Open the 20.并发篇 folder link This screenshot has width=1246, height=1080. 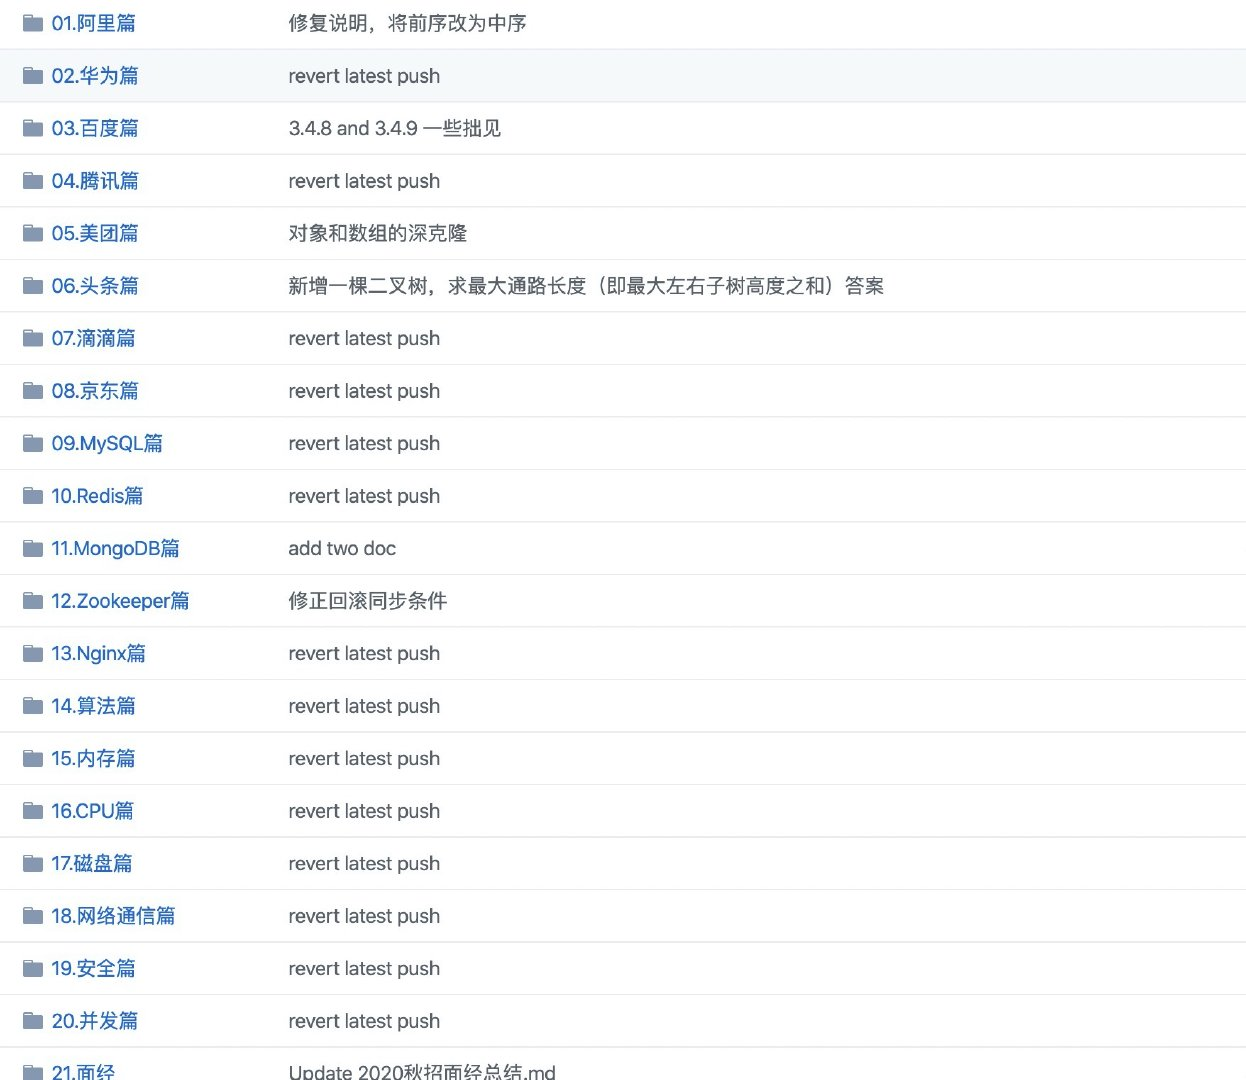point(95,1021)
